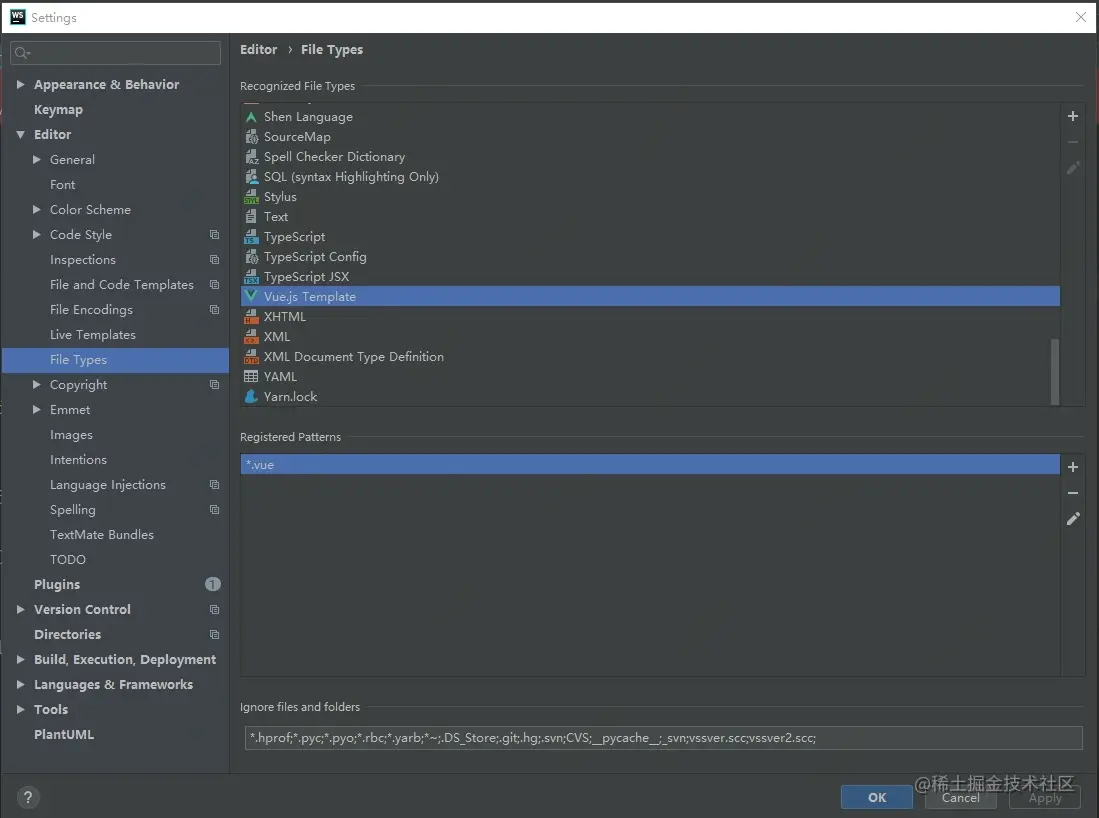Open the Font settings page
The width and height of the screenshot is (1099, 818).
click(x=62, y=184)
